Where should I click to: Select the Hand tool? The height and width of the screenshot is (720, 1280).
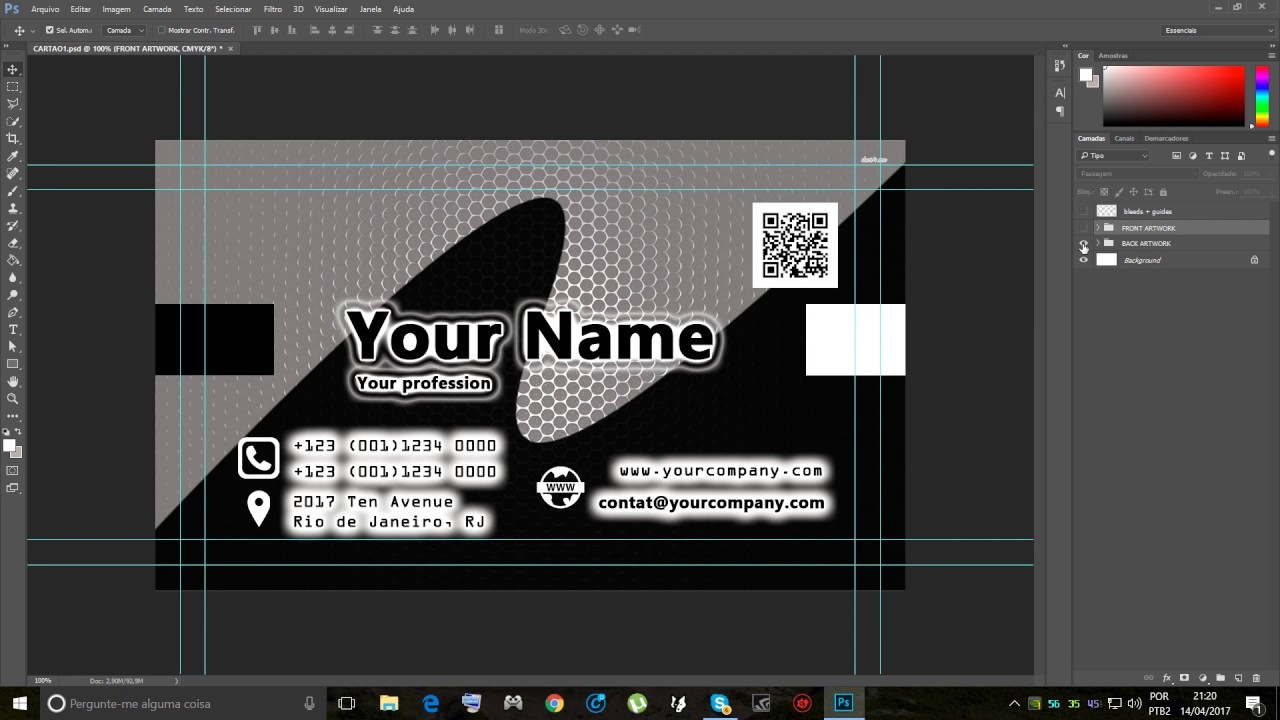click(x=13, y=381)
